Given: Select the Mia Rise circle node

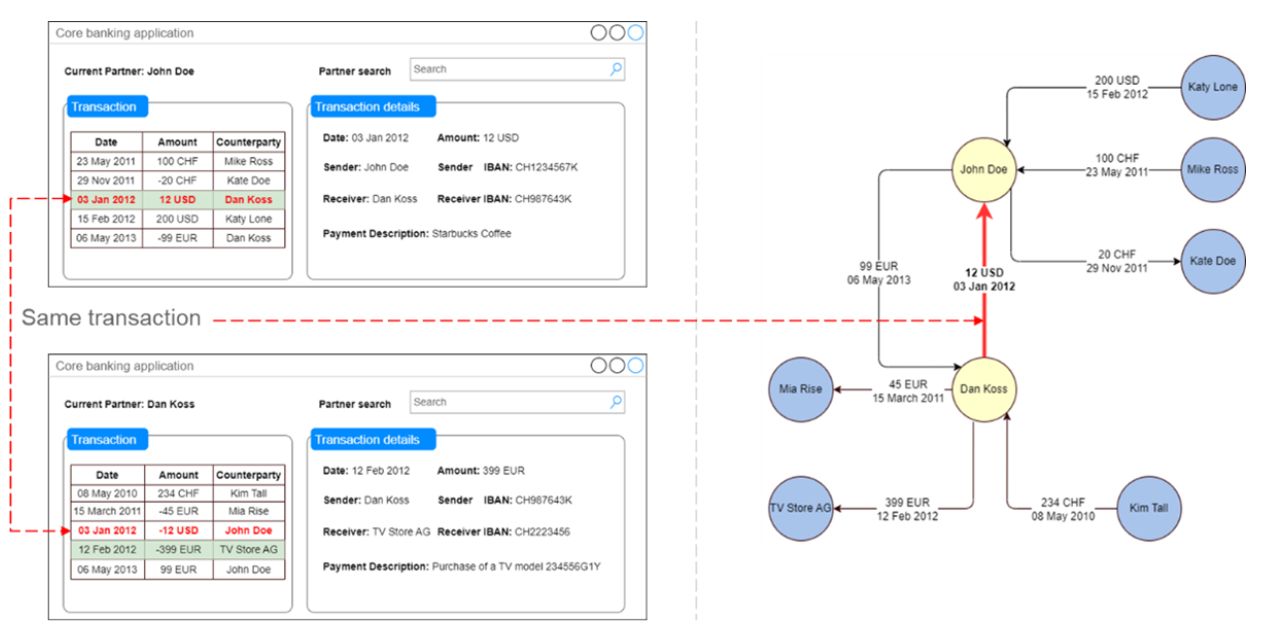Looking at the screenshot, I should 801,389.
